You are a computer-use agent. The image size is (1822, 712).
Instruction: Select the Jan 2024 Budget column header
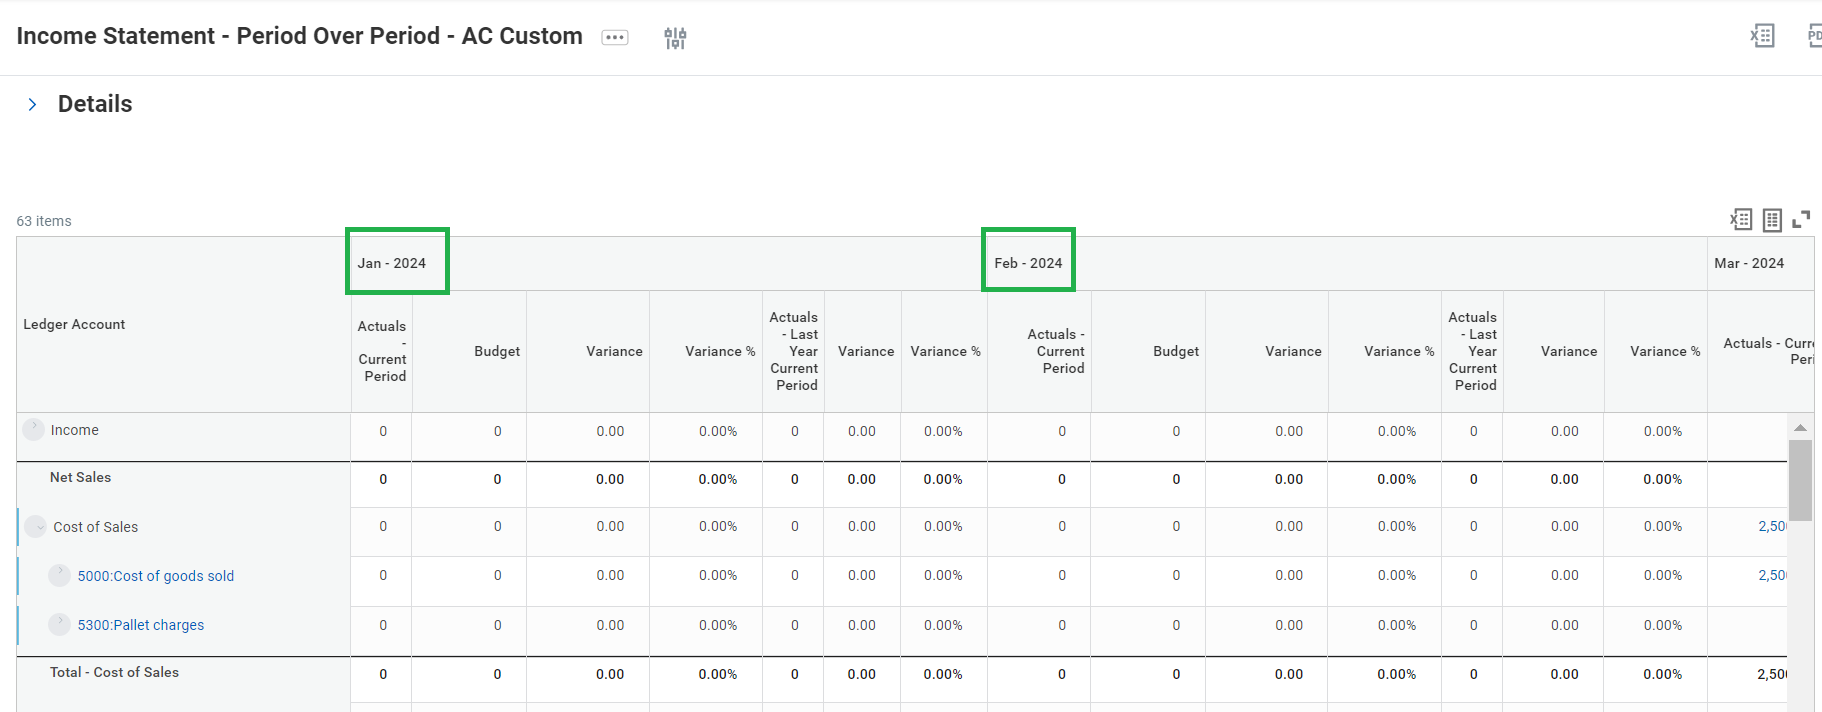[497, 351]
